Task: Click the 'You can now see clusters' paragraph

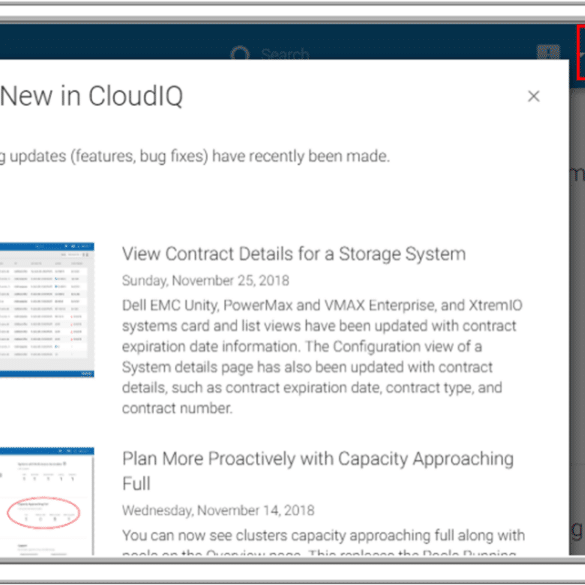Action: point(323,542)
